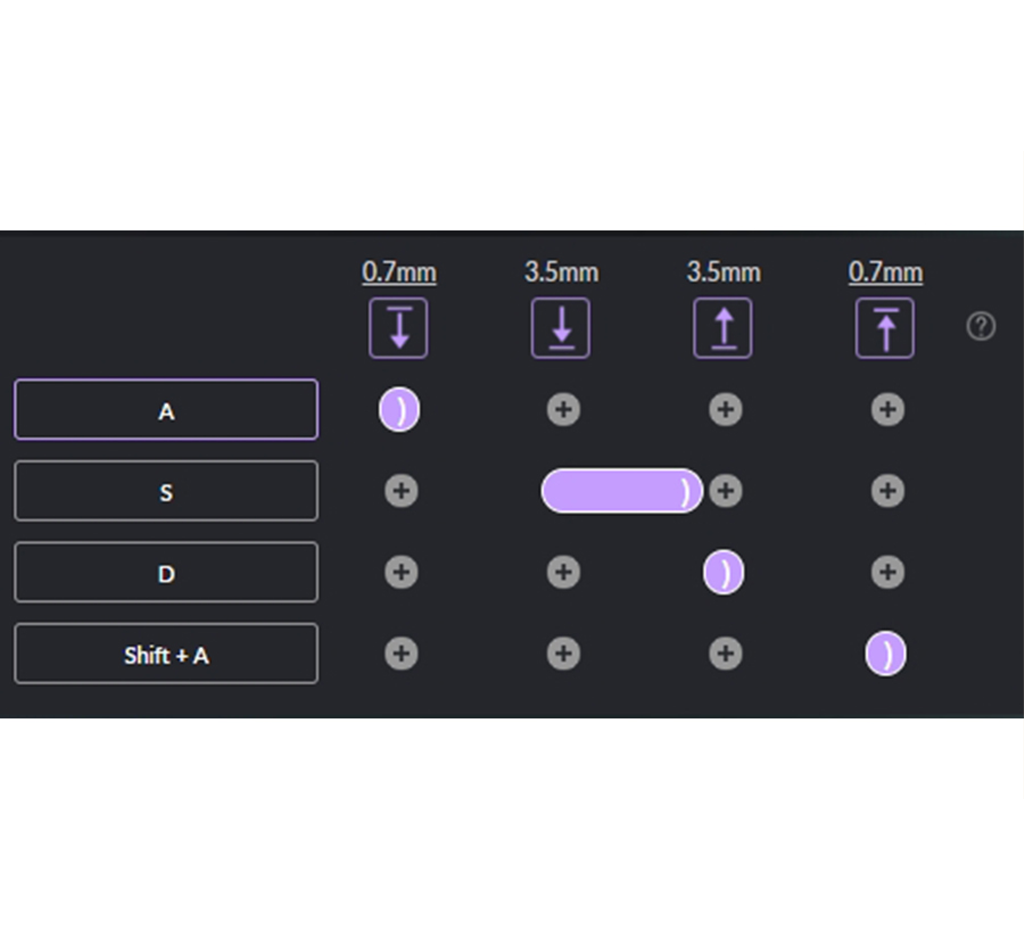Open the help question mark icon
1024x950 pixels.
(981, 327)
